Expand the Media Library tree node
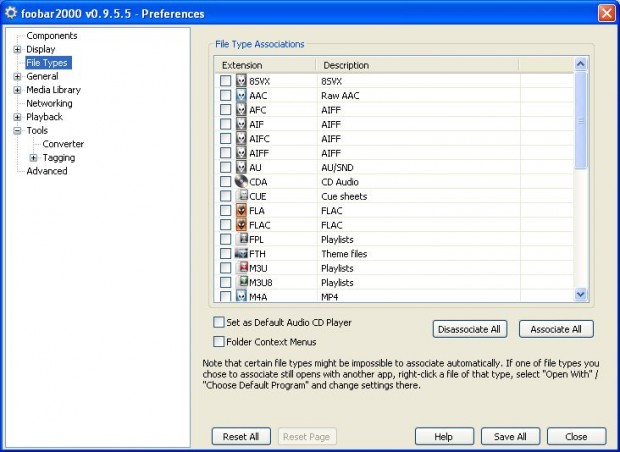 point(17,90)
